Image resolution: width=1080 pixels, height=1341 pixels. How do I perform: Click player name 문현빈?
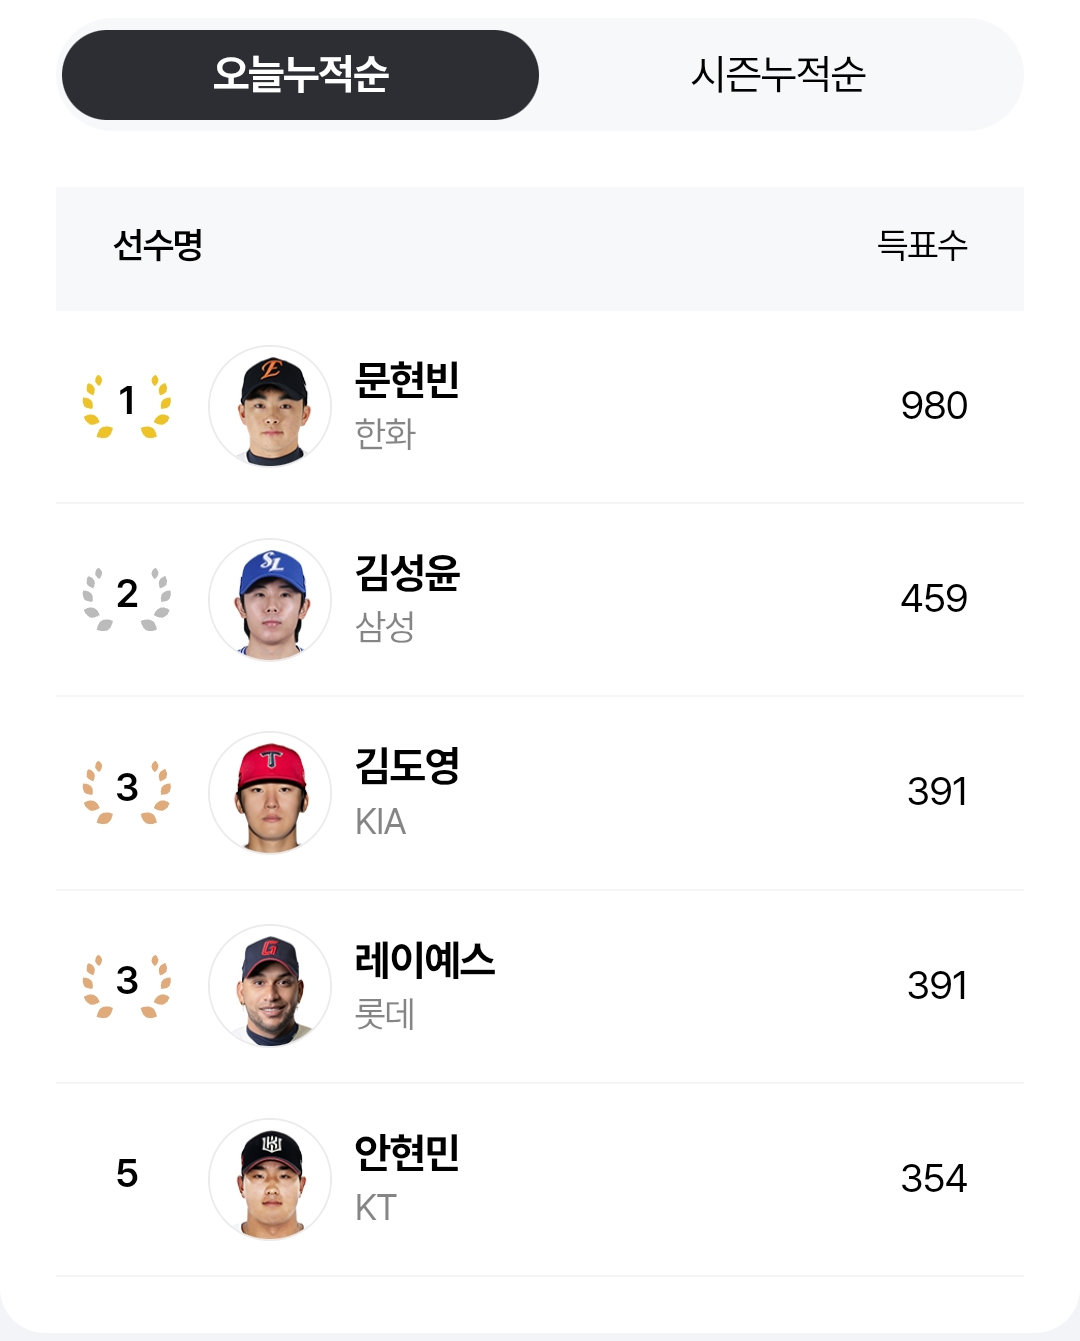(407, 379)
